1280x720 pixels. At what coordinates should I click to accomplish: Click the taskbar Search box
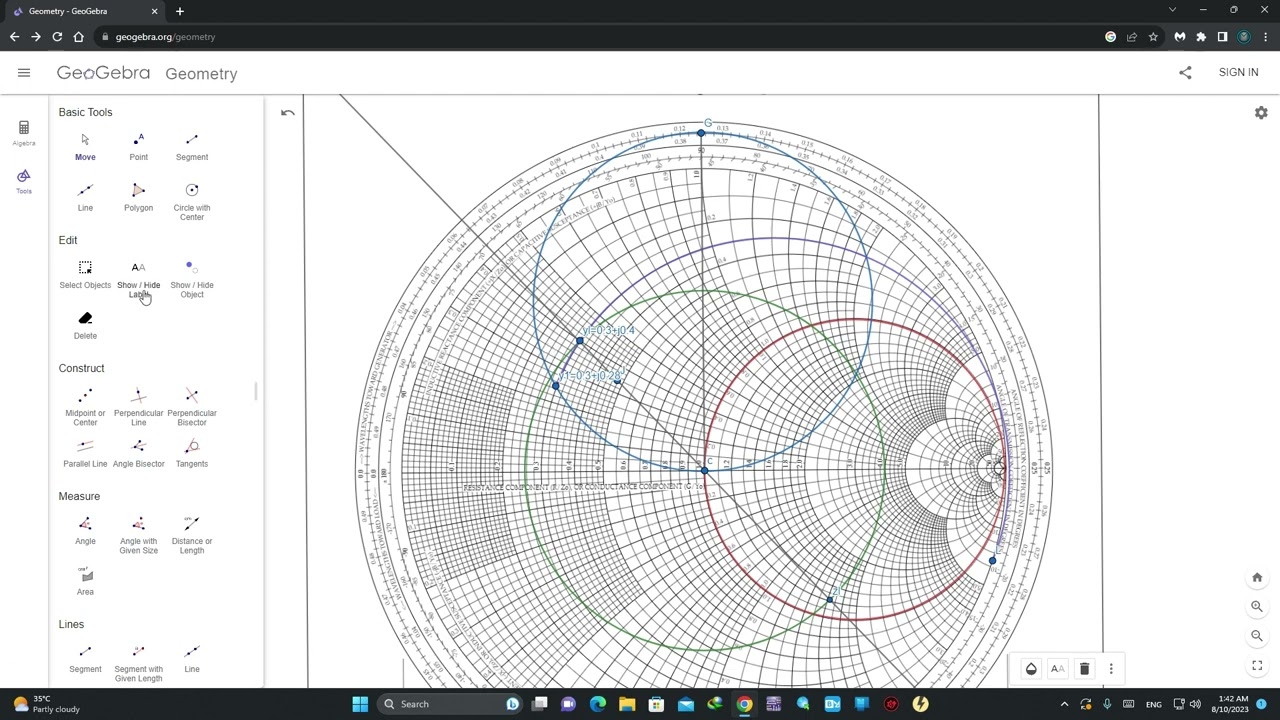(450, 704)
